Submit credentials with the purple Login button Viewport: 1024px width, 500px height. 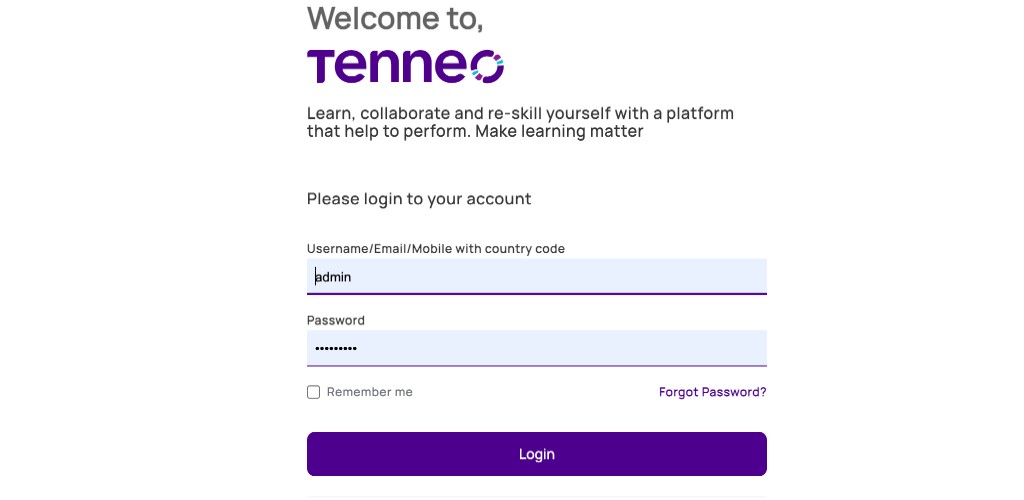click(537, 454)
